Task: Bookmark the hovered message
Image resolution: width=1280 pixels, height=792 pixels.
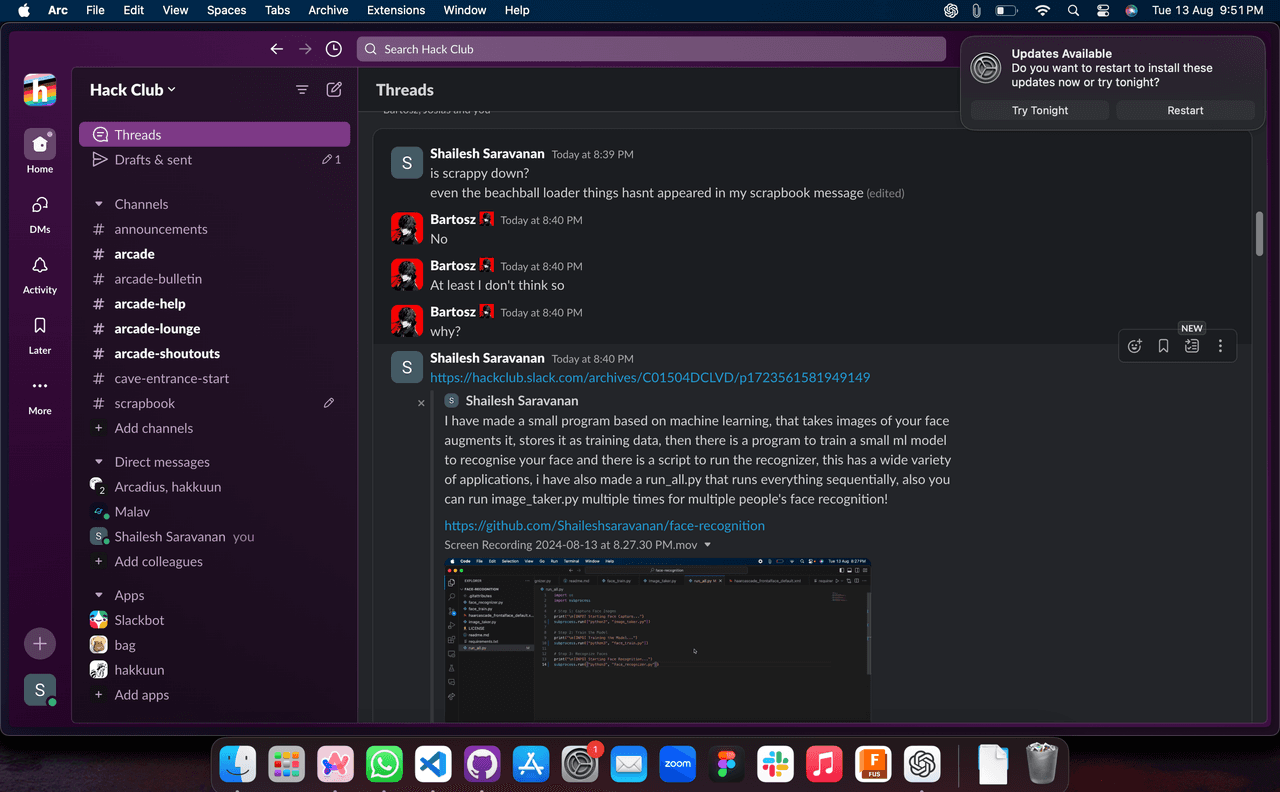Action: click(1163, 346)
